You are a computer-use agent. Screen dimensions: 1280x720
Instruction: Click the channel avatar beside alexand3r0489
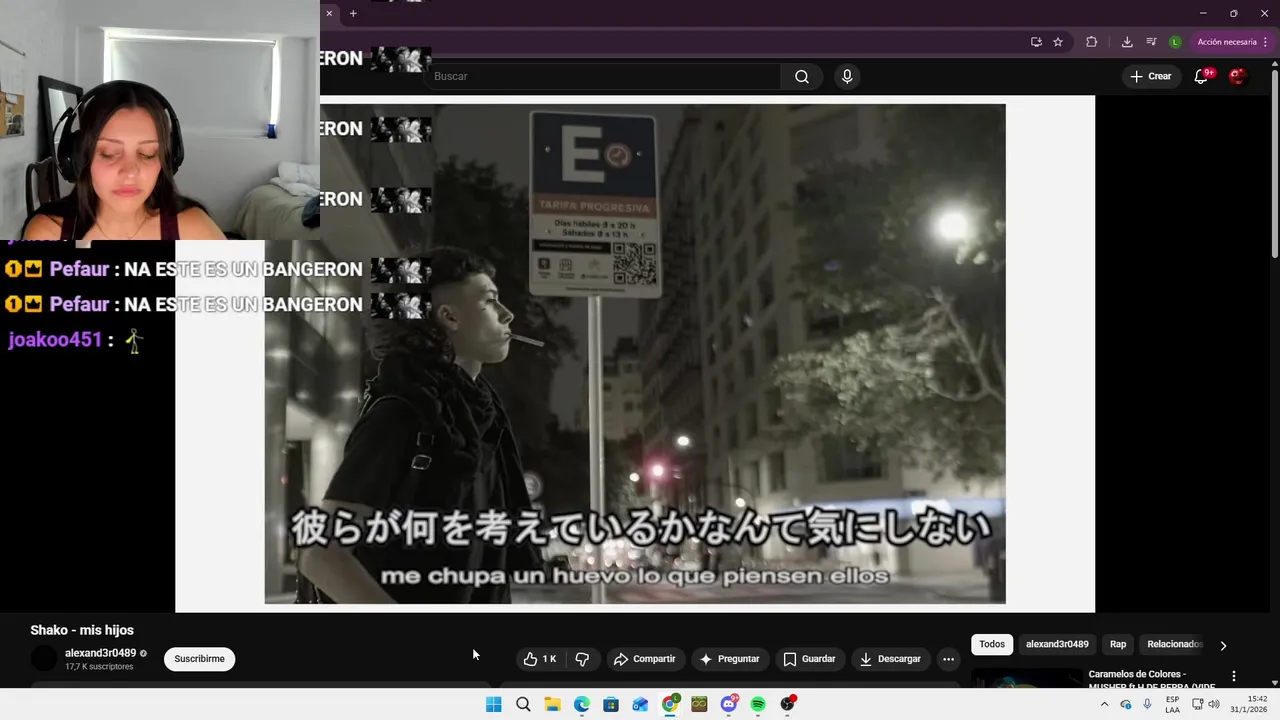[x=44, y=659]
